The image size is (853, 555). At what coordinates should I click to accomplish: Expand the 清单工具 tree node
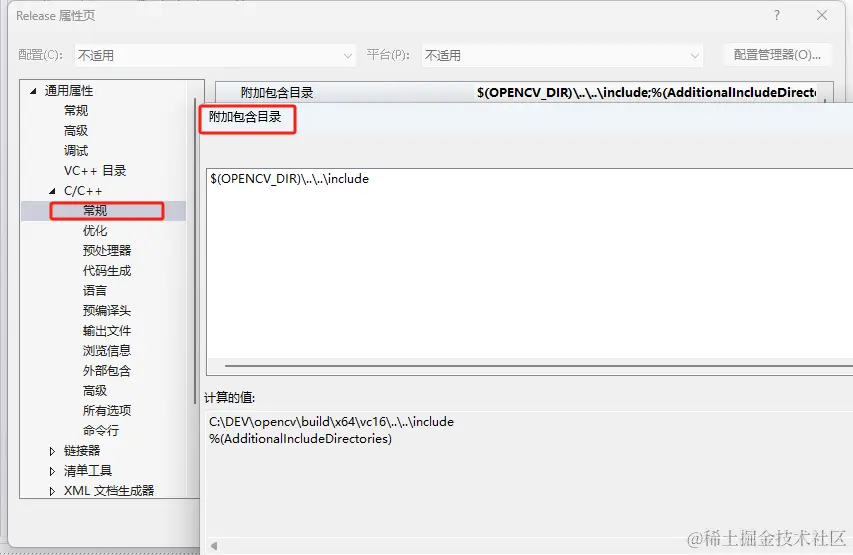[52, 471]
